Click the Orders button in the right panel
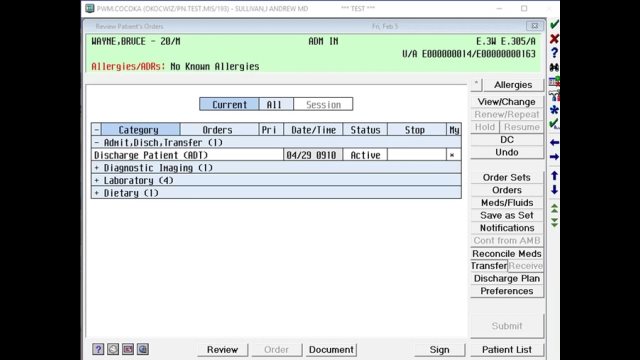 click(507, 190)
